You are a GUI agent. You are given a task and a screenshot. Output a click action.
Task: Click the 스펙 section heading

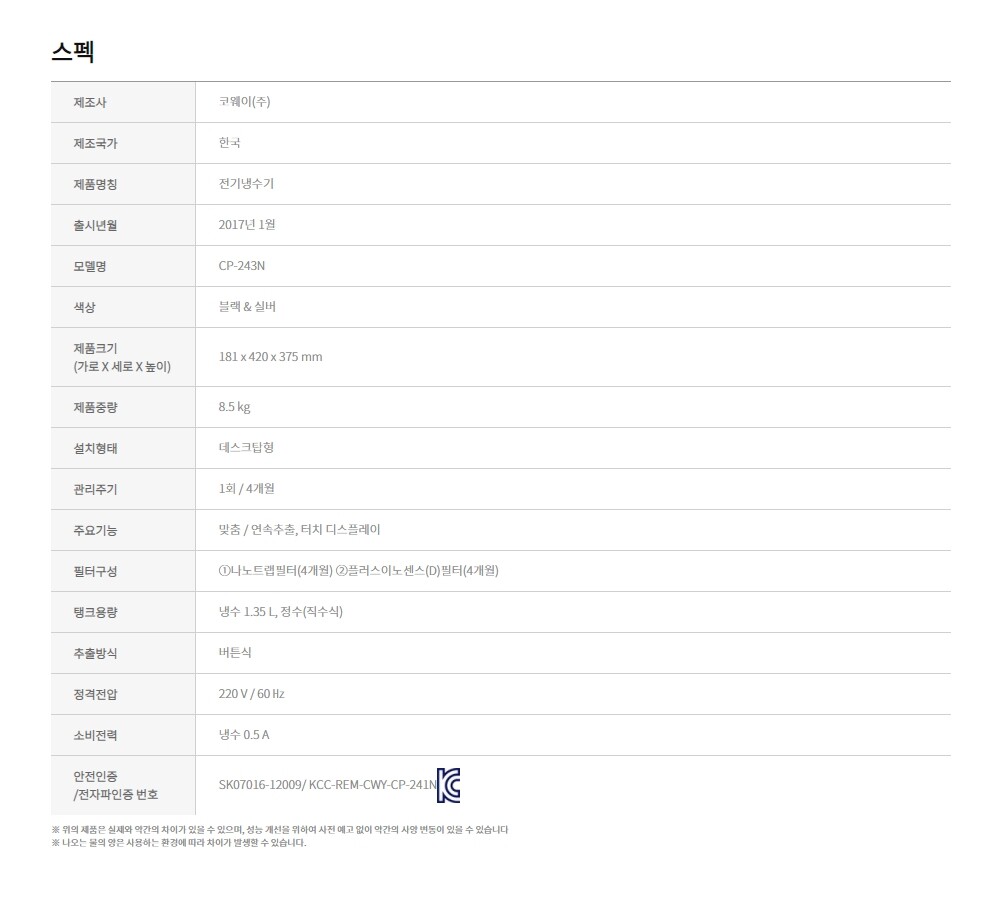pyautogui.click(x=72, y=52)
